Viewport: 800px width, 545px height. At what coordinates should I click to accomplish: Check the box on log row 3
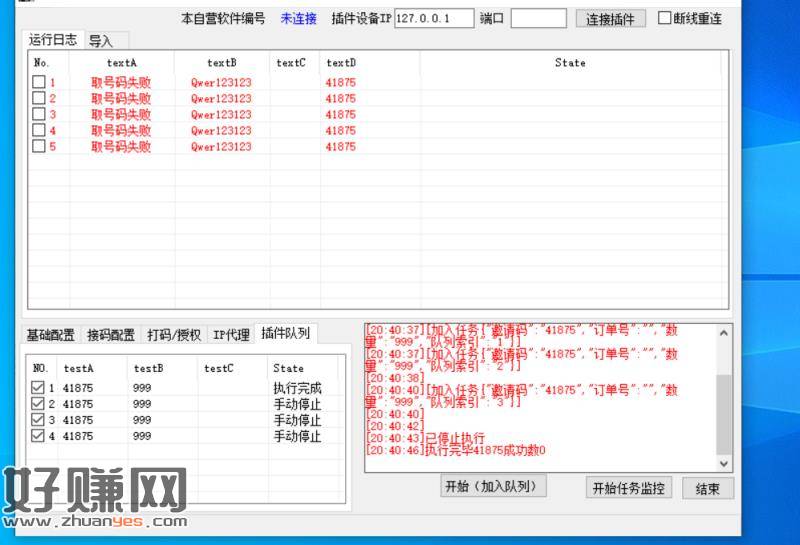click(x=39, y=115)
